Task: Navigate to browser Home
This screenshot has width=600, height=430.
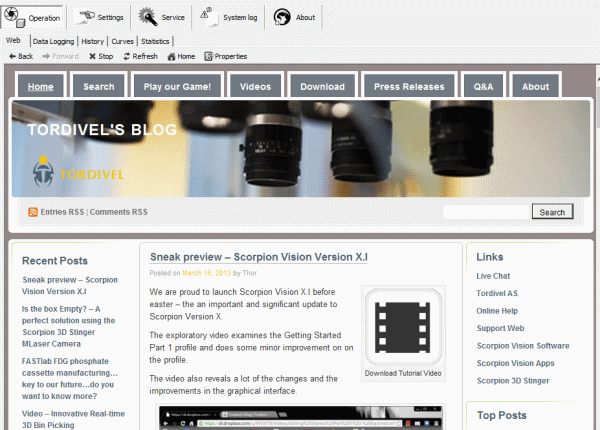Action: [181, 56]
